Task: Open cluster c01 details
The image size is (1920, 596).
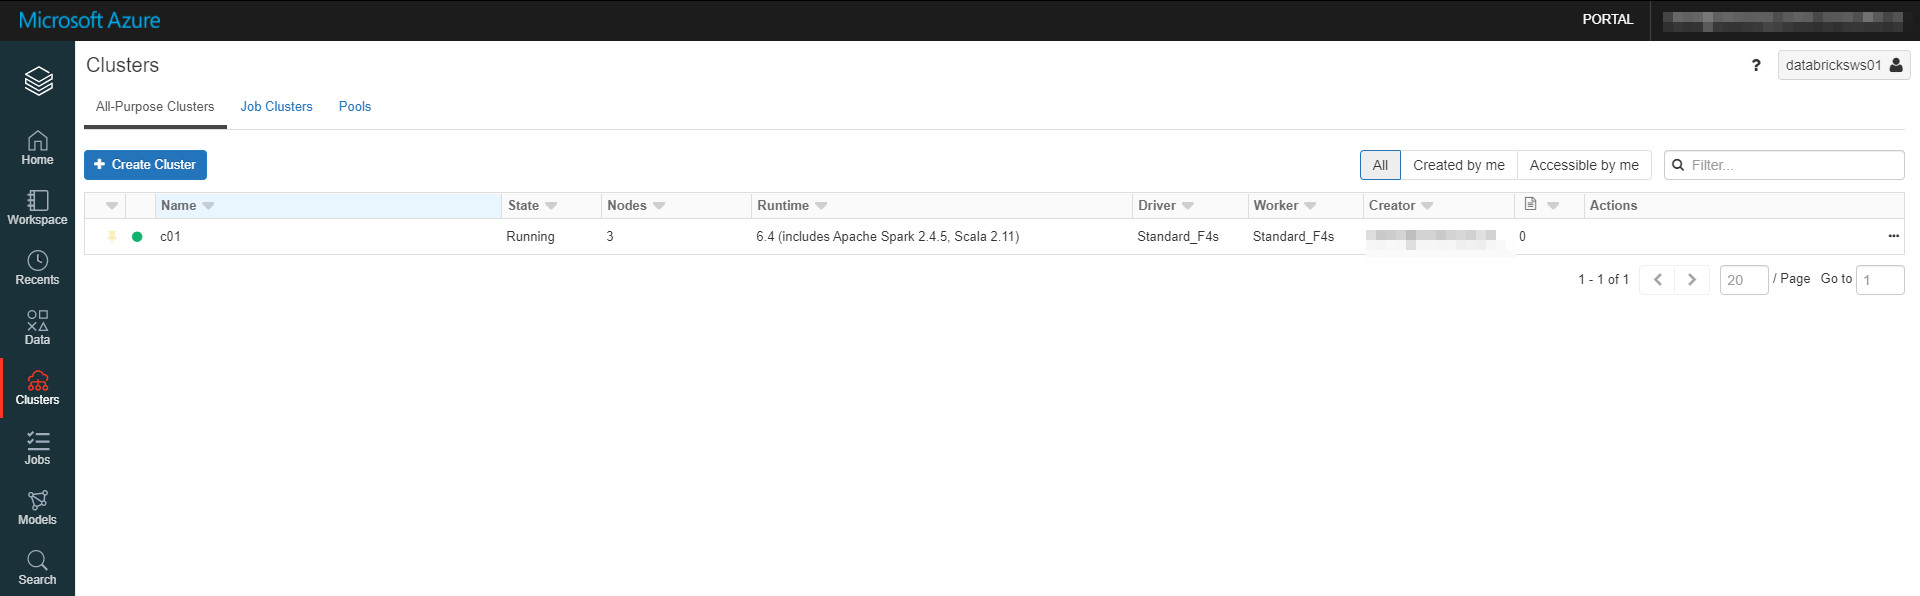Action: point(170,237)
